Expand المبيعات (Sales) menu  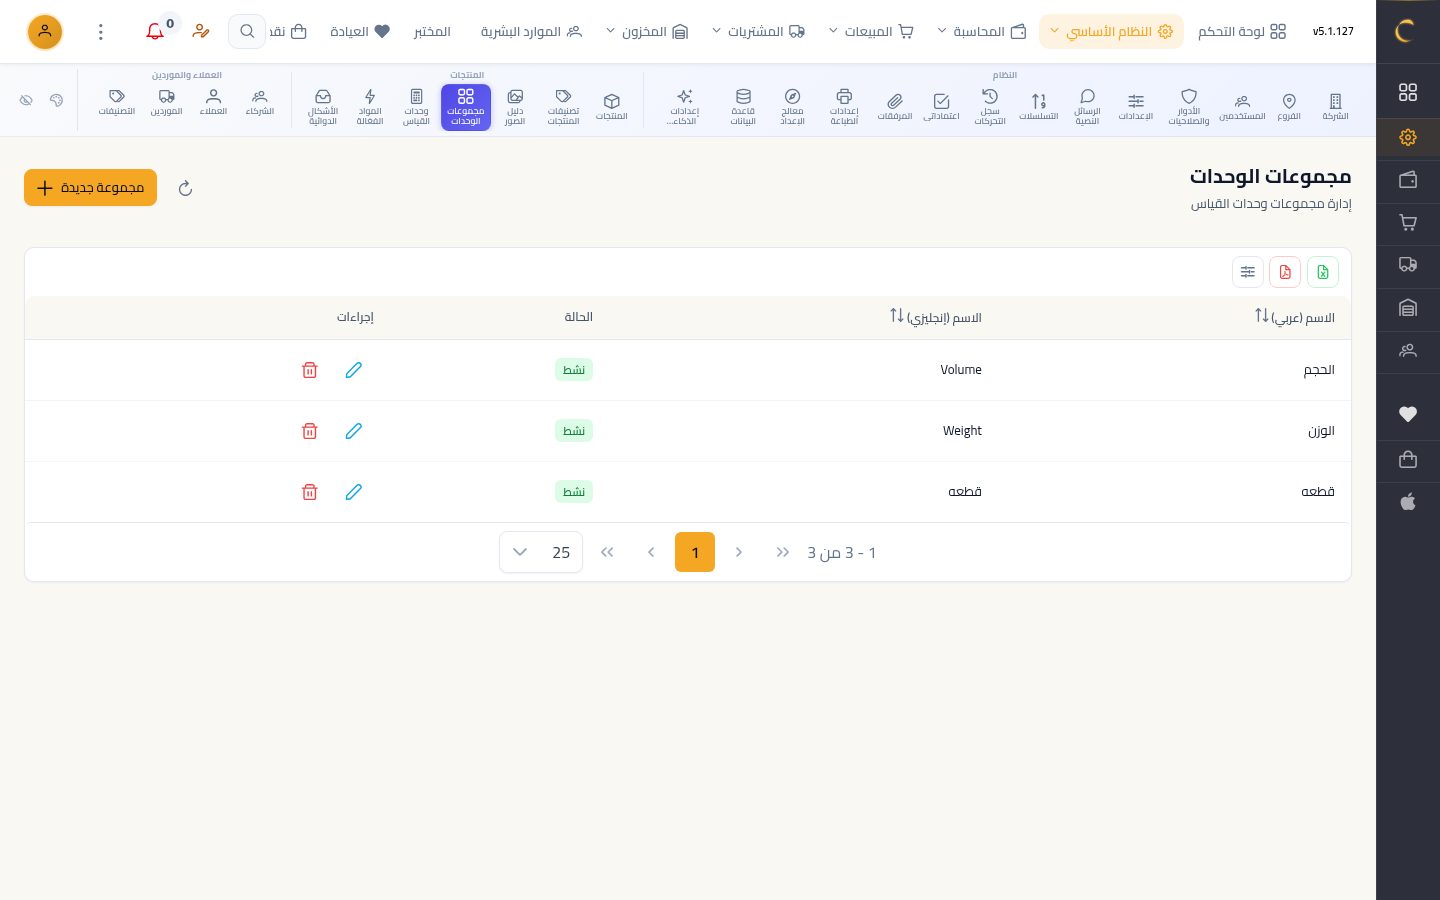[871, 31]
